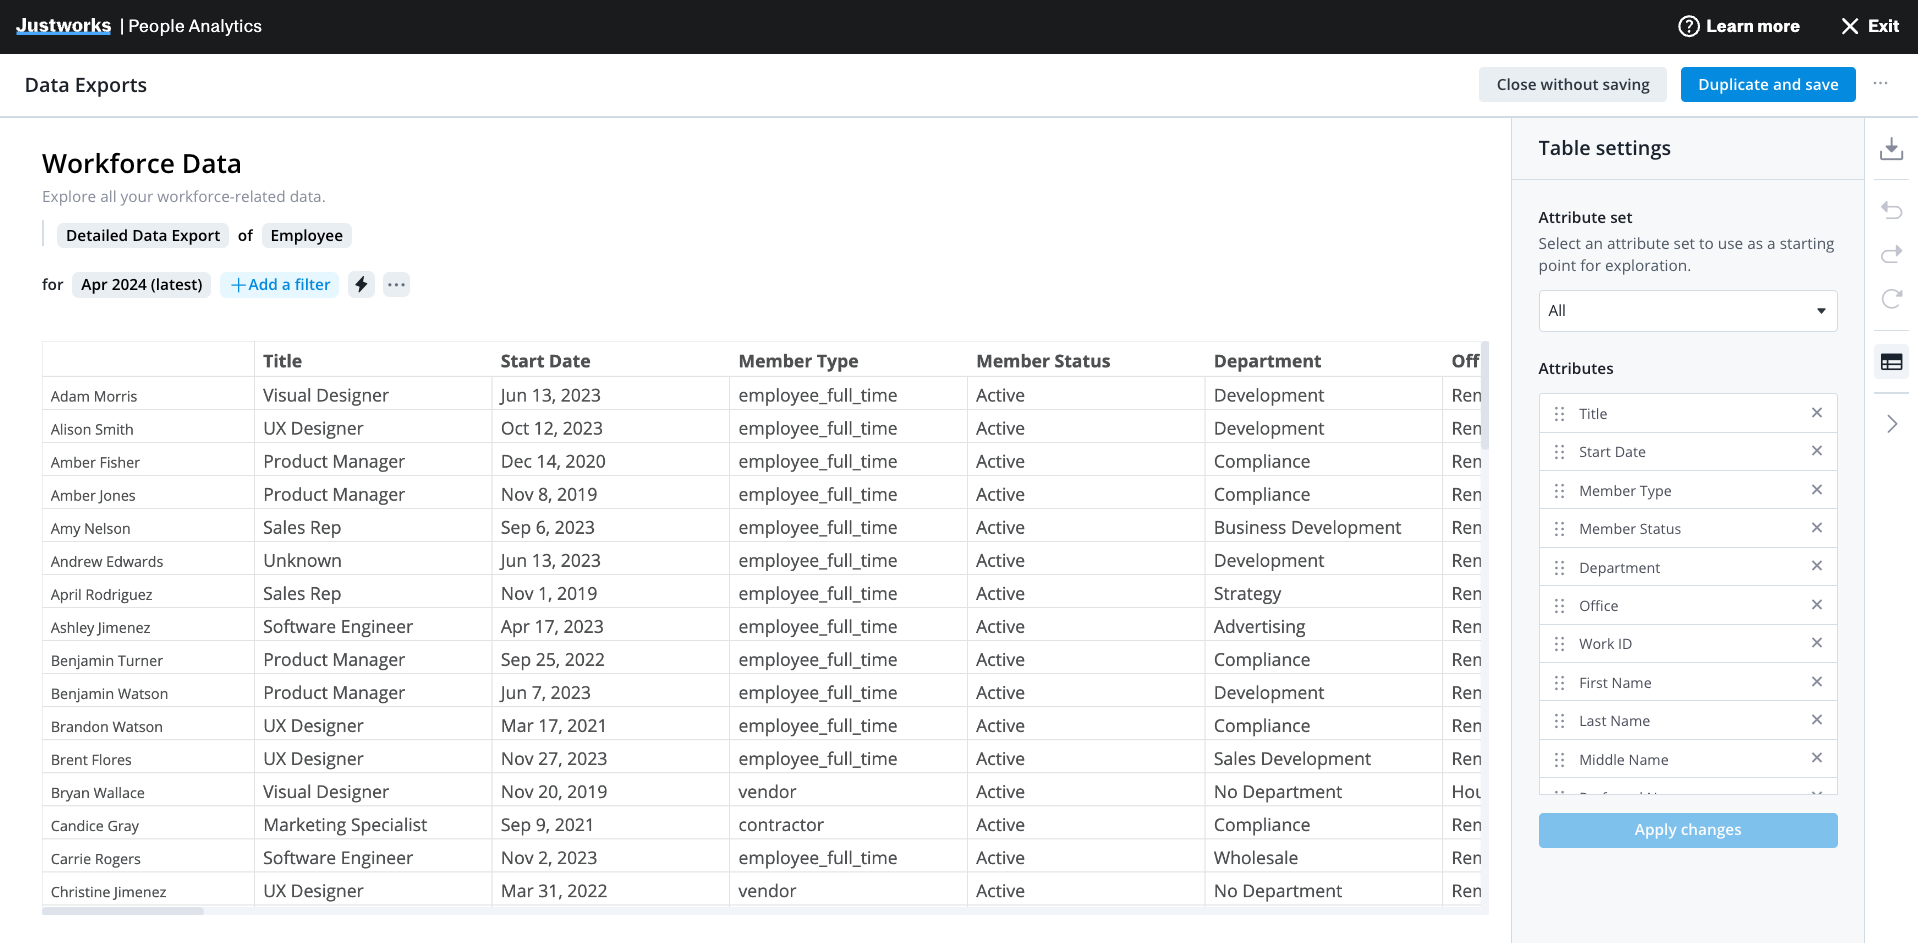The image size is (1918, 943).
Task: Open the Table settings panel icon
Action: 1892,361
